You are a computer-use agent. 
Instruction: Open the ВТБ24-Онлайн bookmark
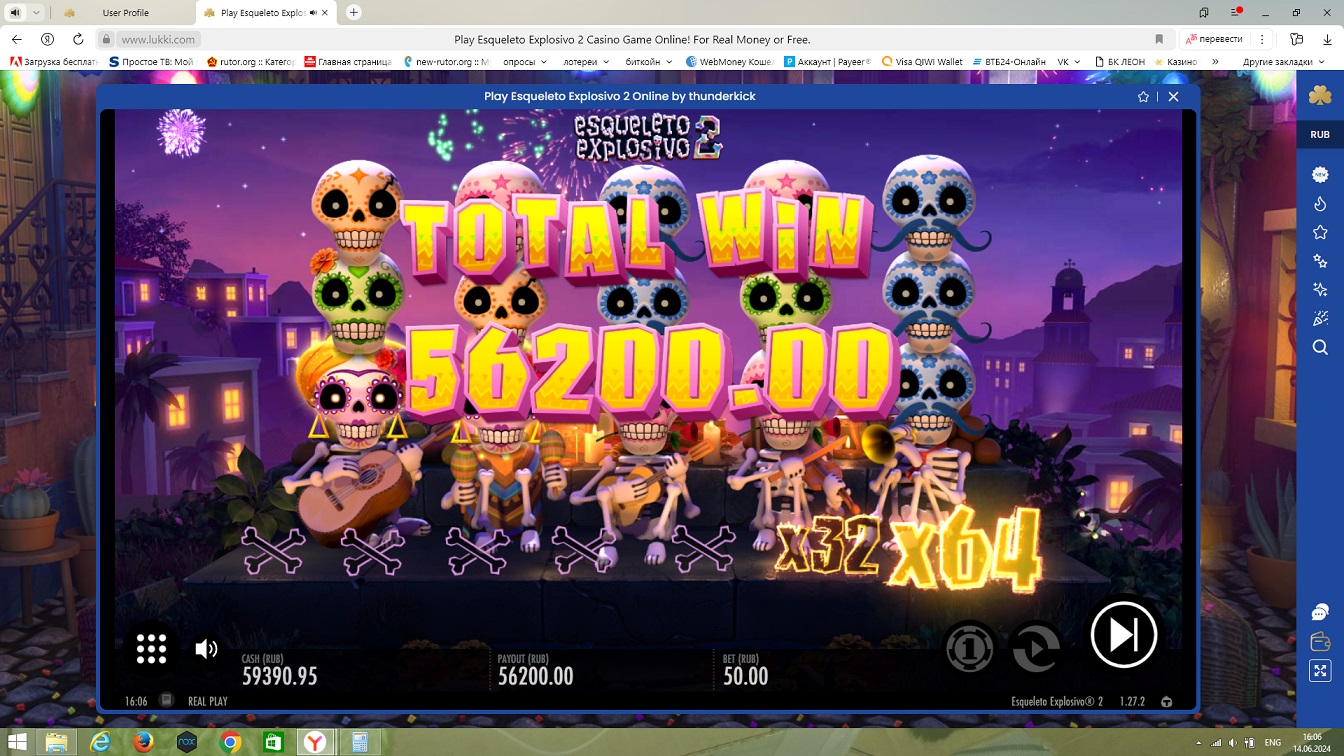click(x=1008, y=62)
